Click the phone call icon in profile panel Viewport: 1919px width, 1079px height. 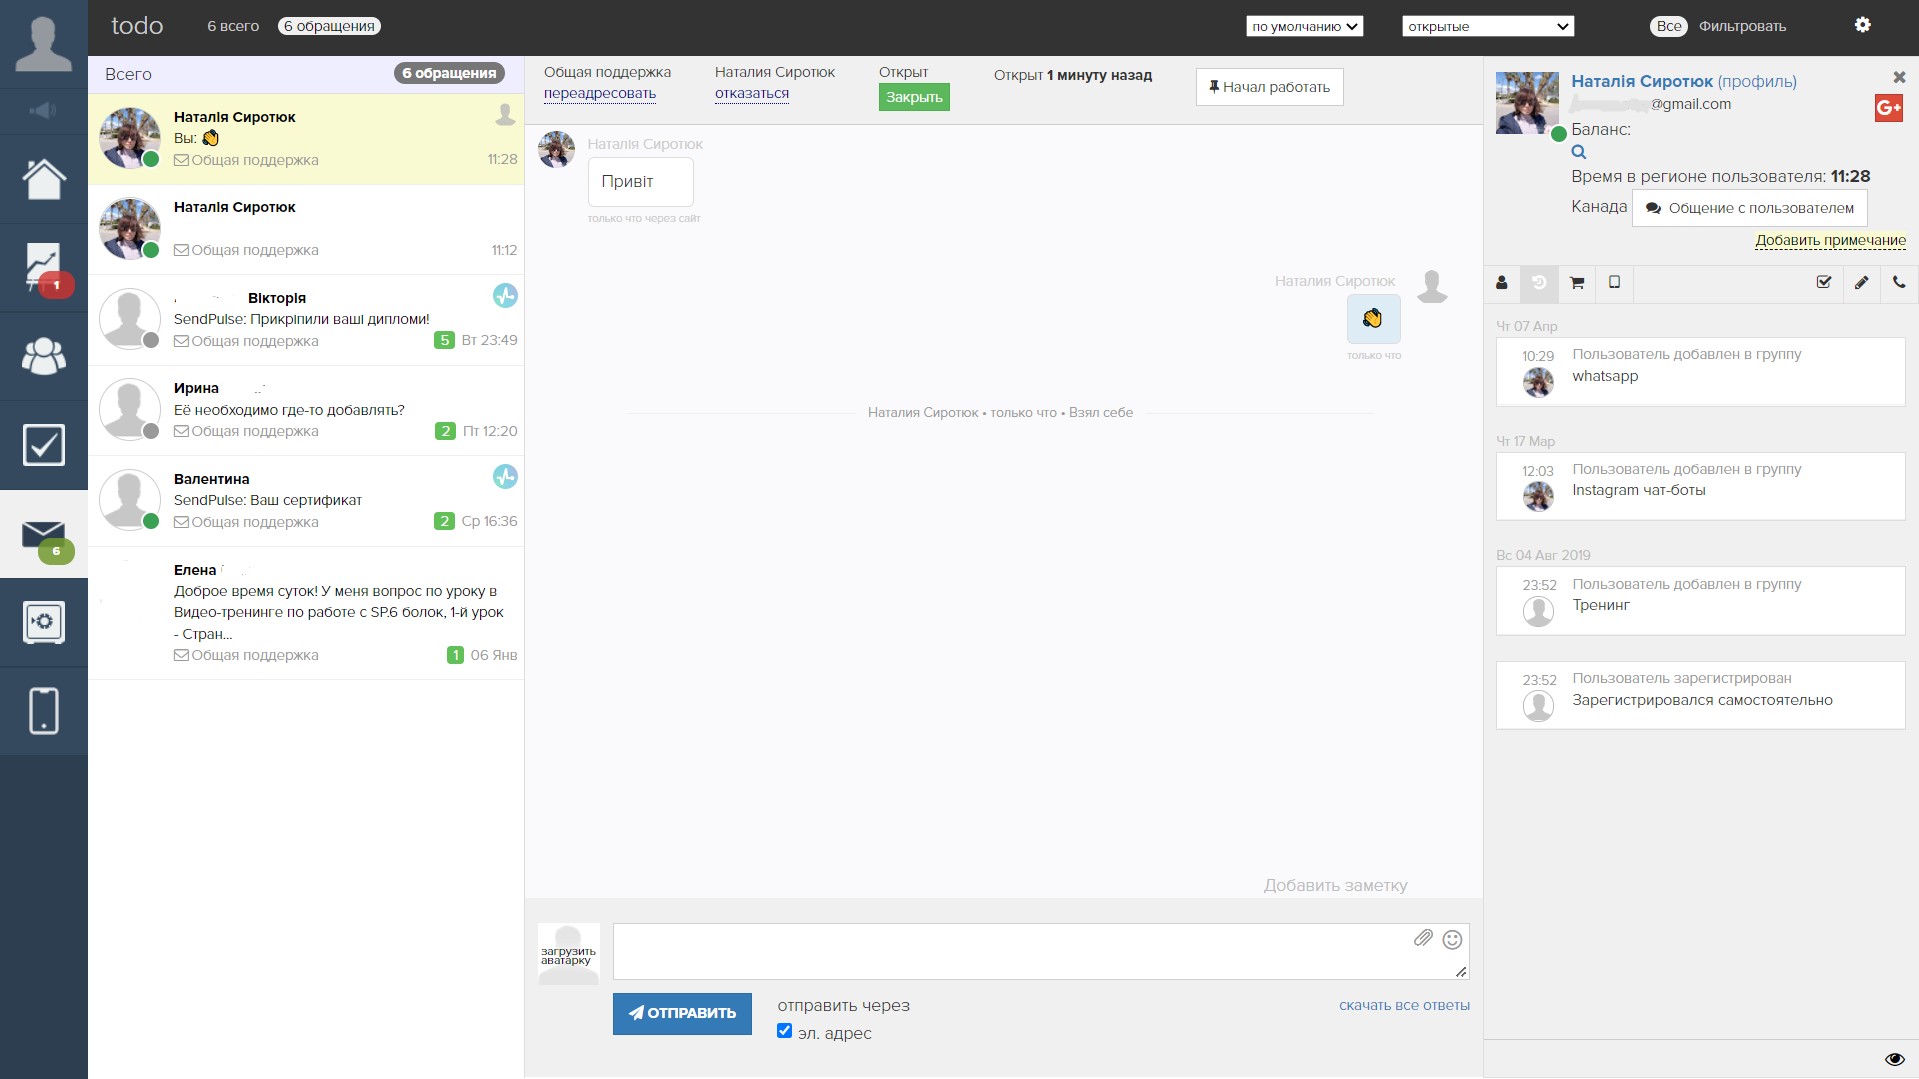click(1899, 283)
